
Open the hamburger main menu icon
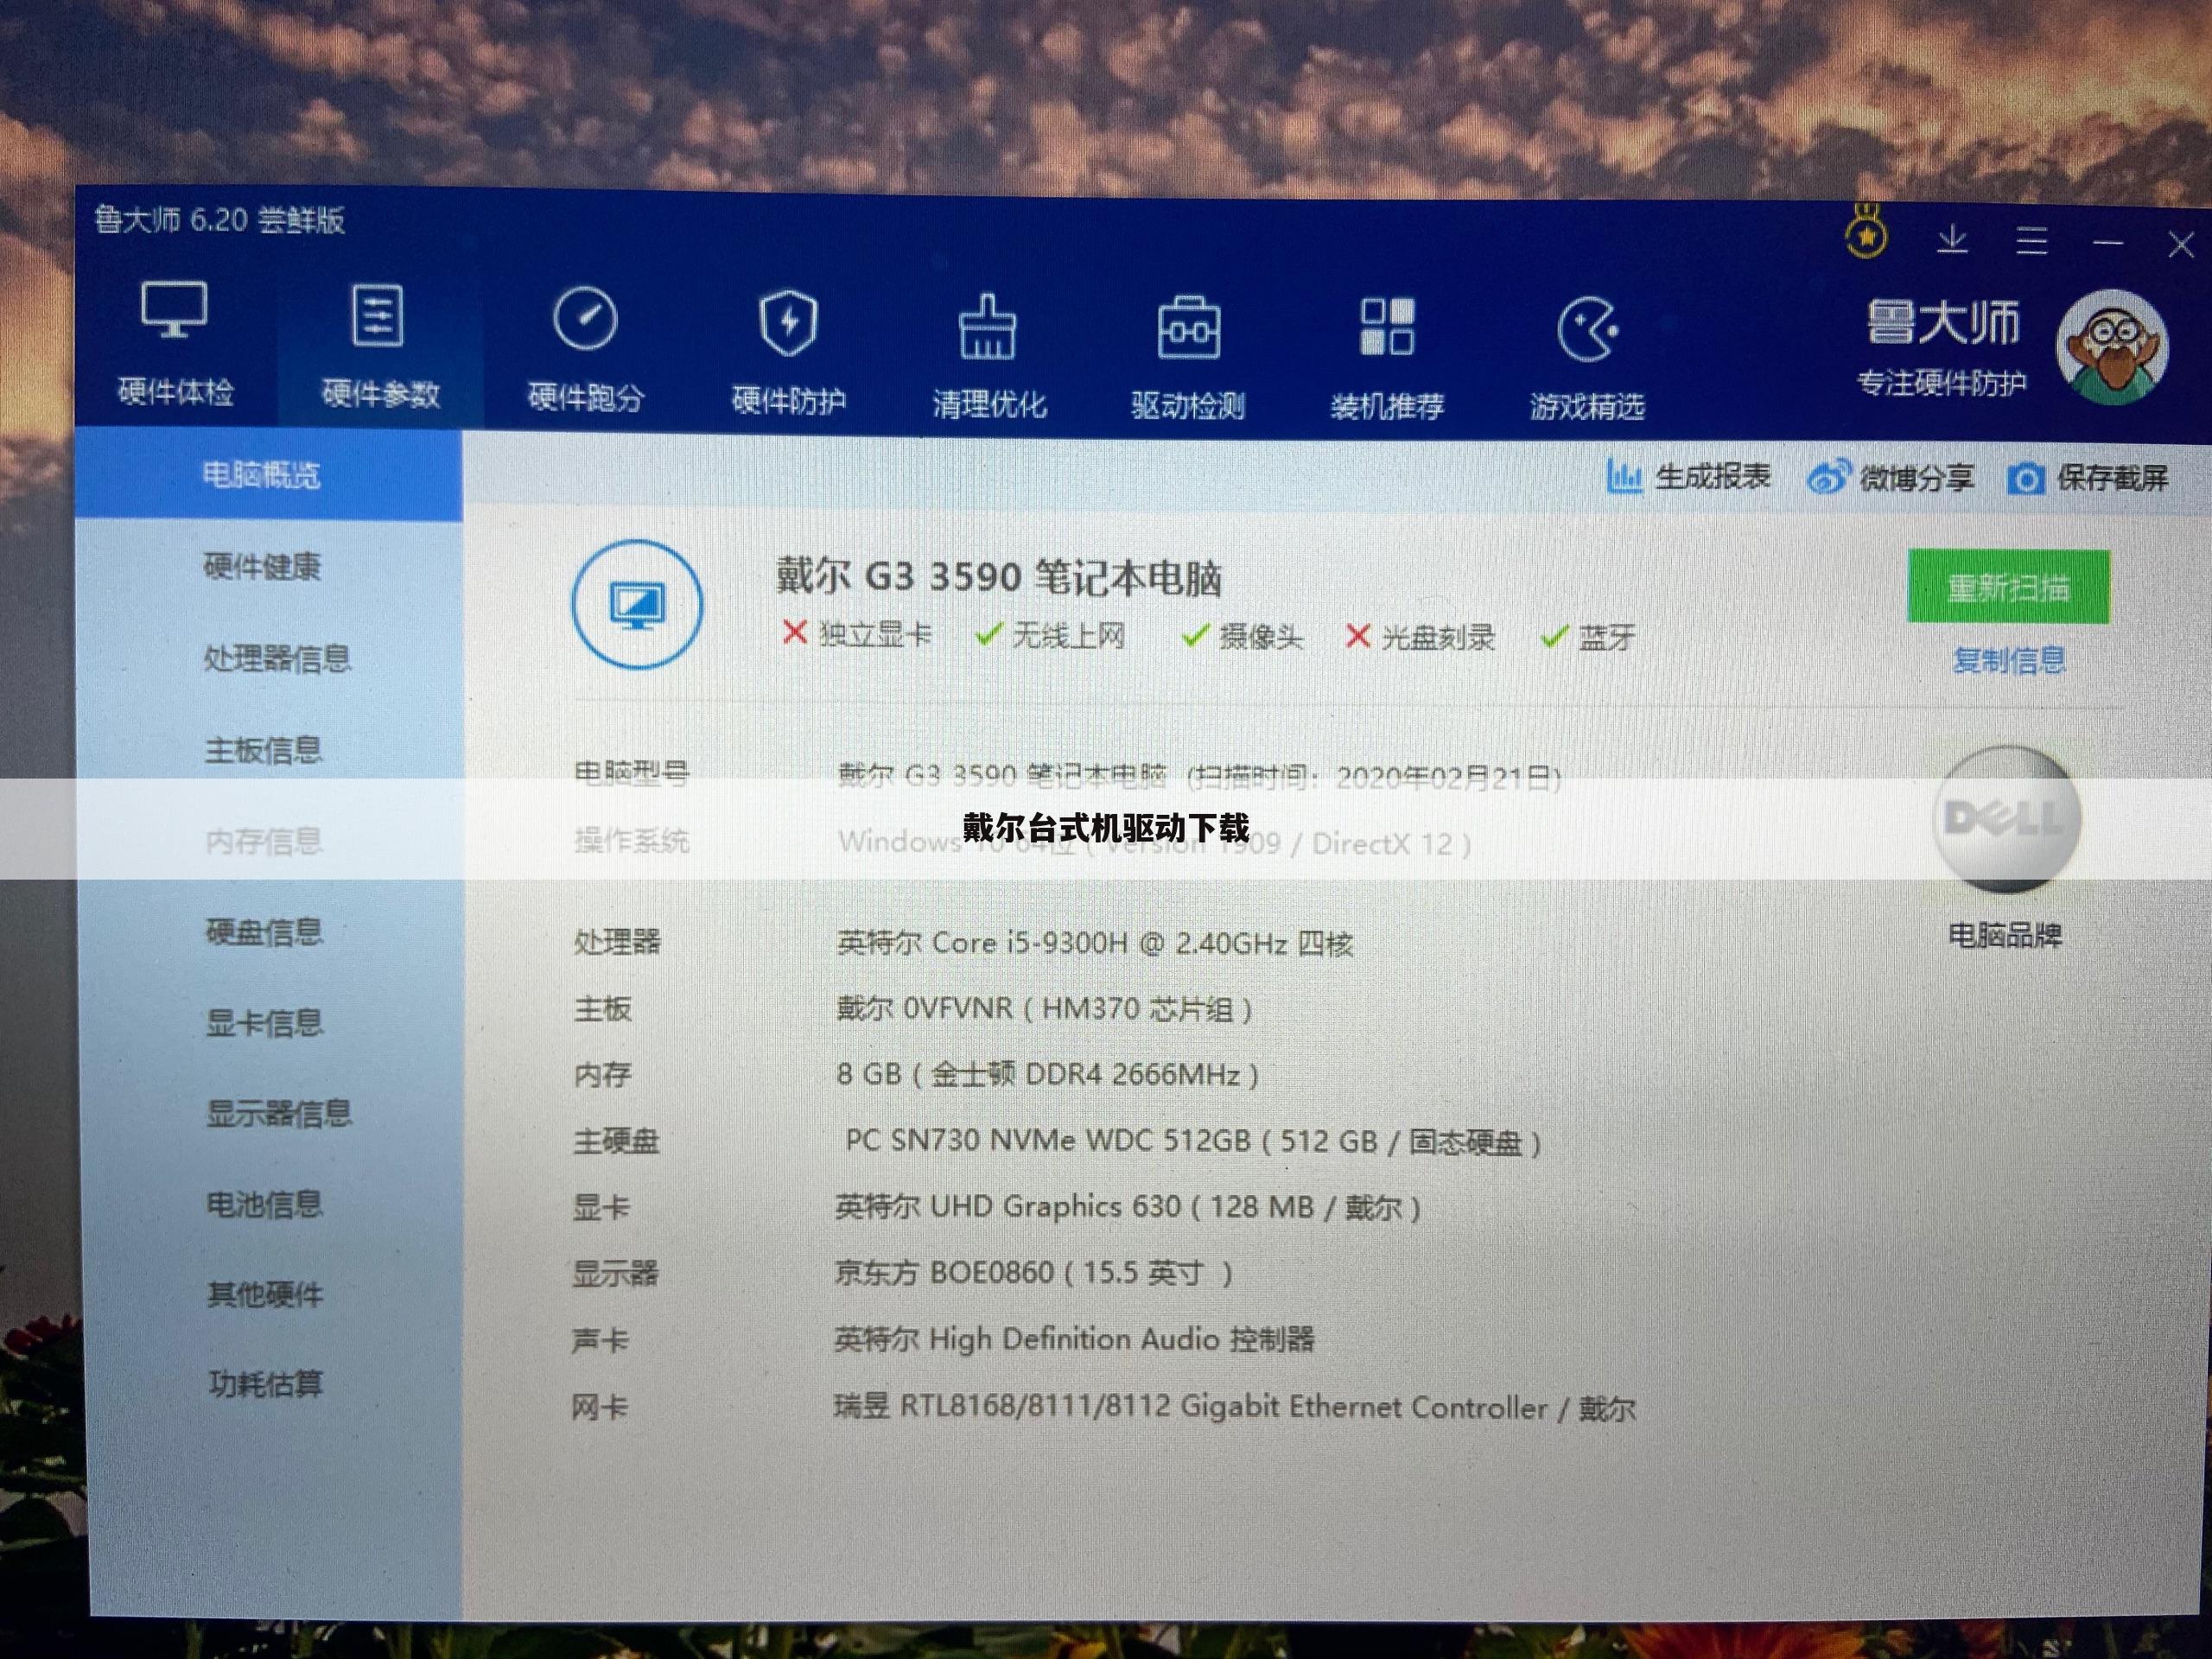pyautogui.click(x=2031, y=240)
